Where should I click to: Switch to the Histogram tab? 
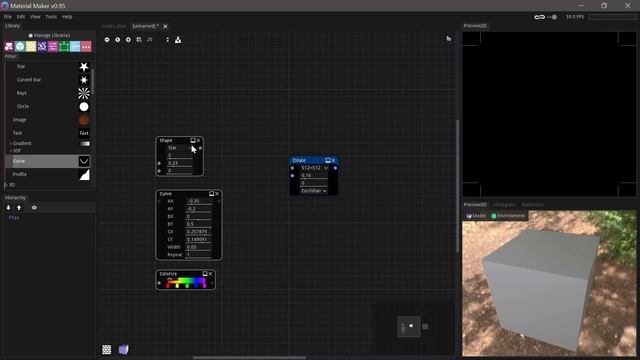point(504,204)
